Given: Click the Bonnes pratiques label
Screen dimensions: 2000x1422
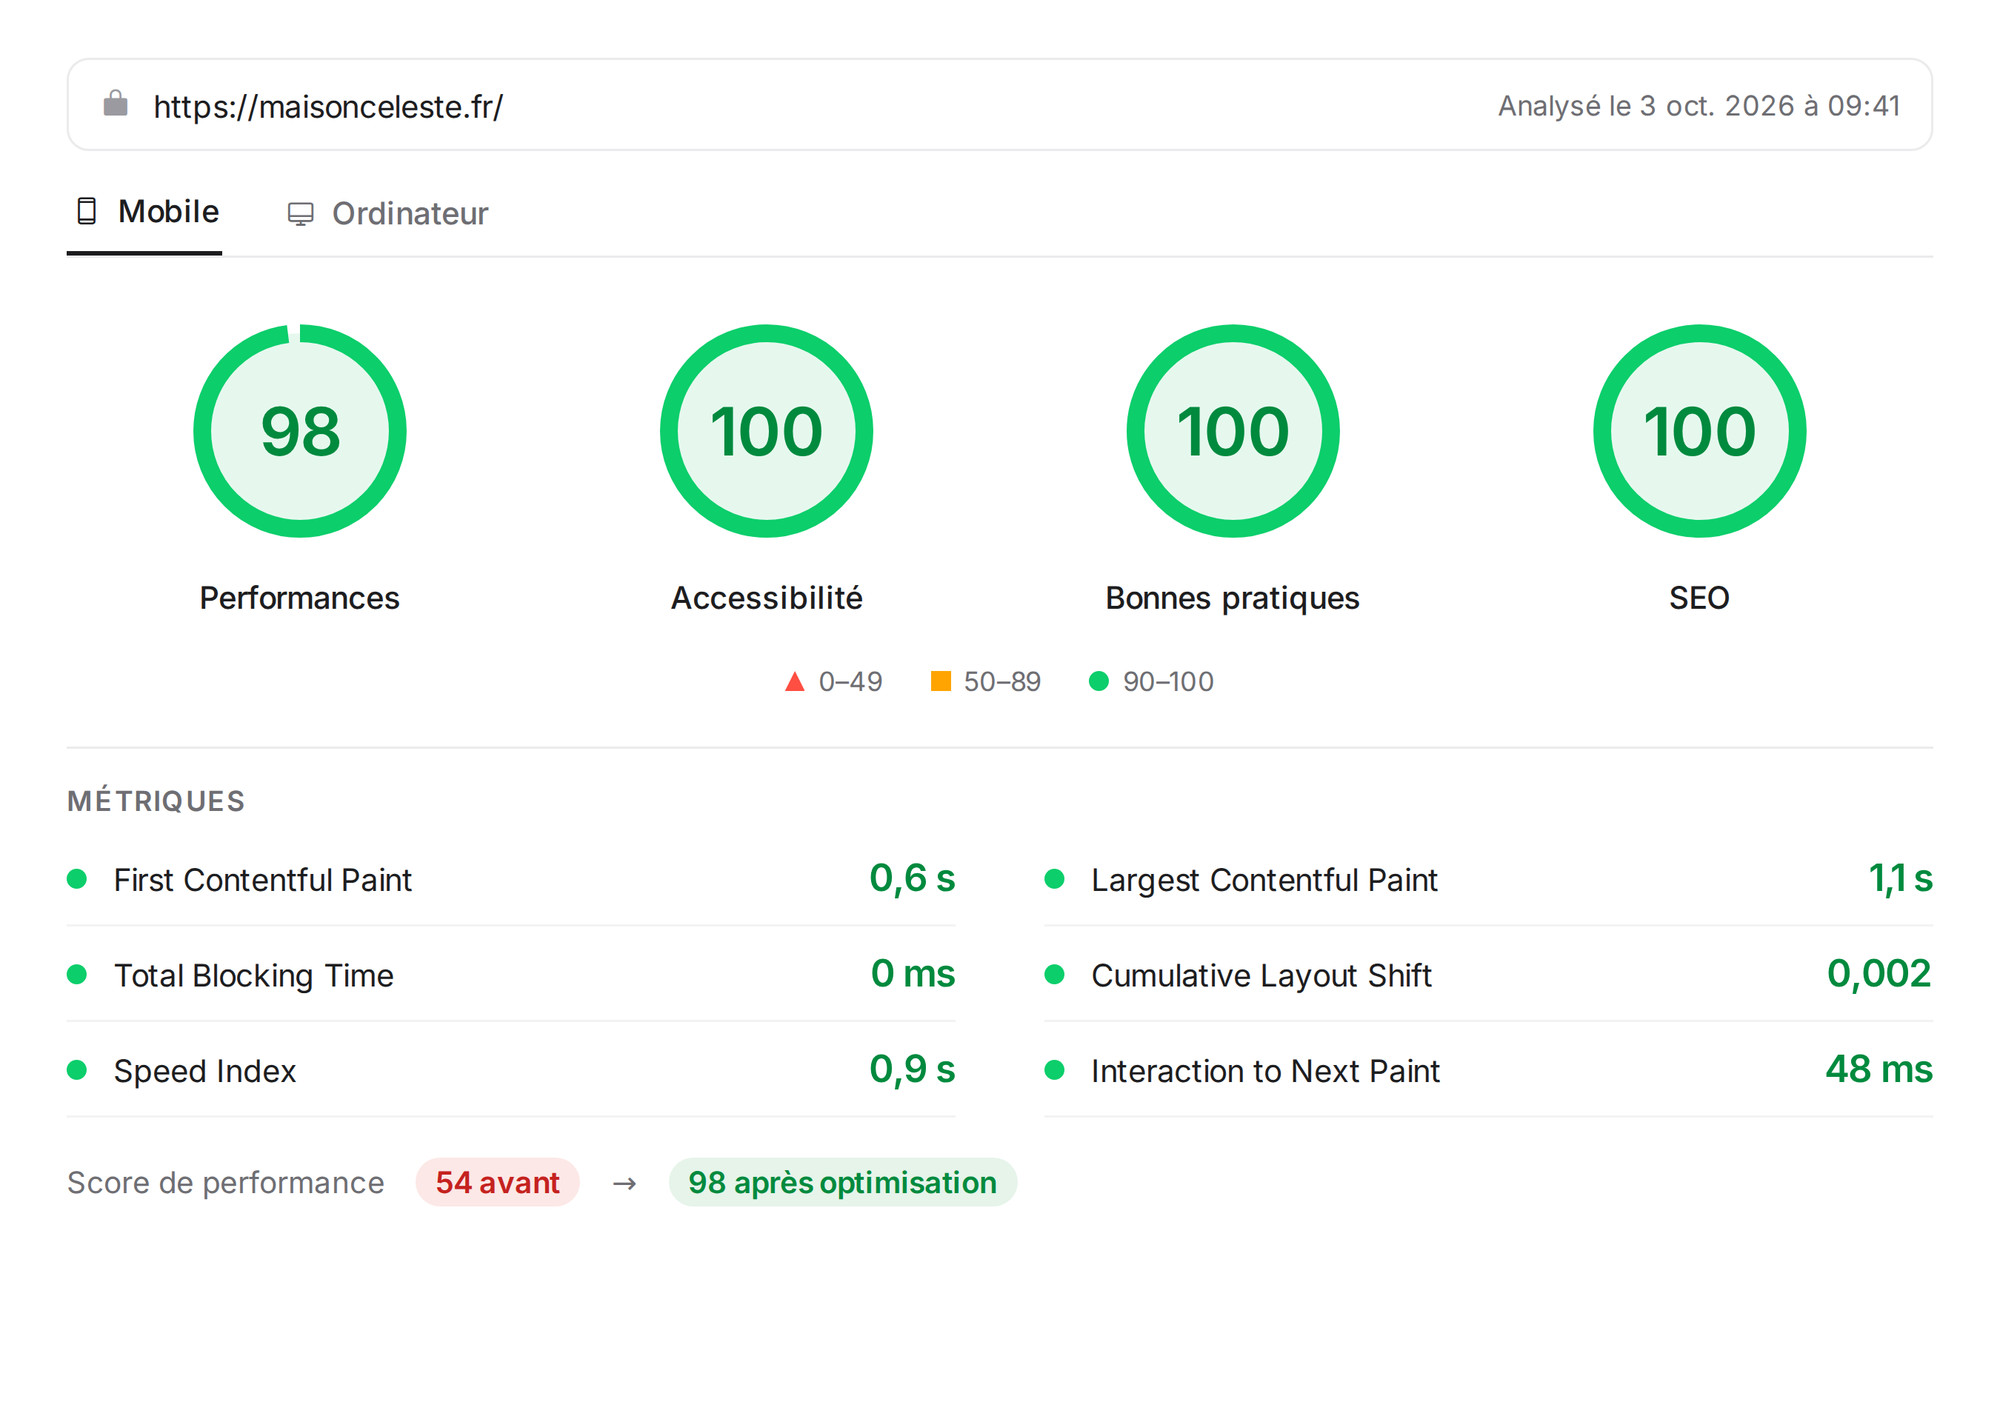Looking at the screenshot, I should [1233, 598].
